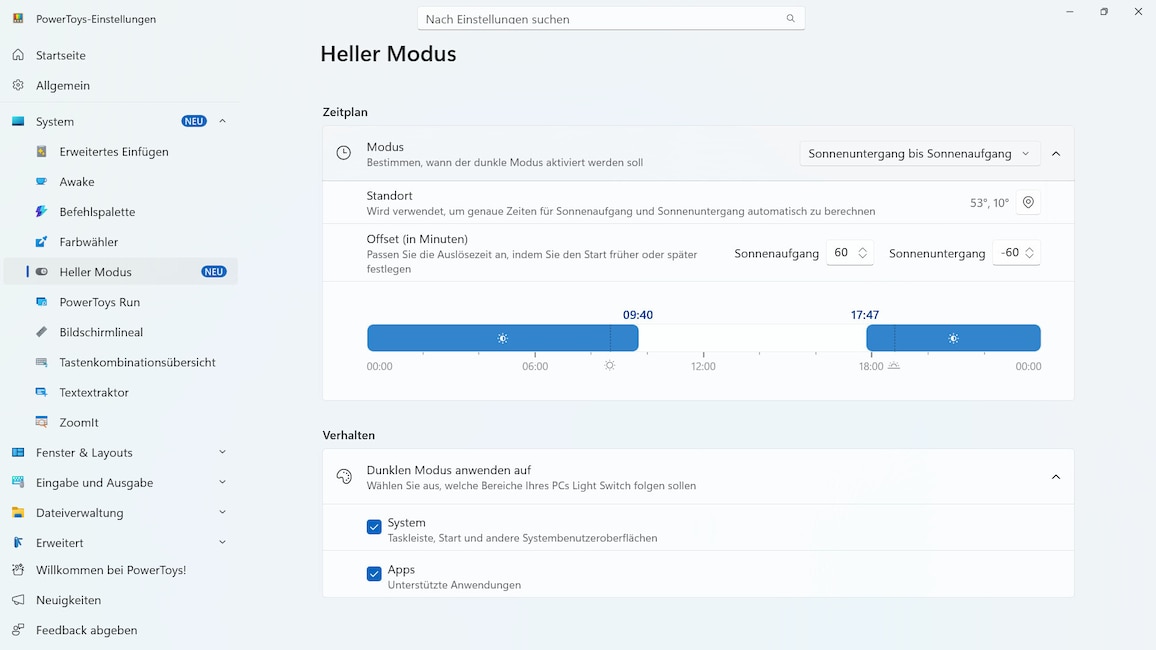Collapse Dunklen Modus anwenden auf card
The width and height of the screenshot is (1156, 650).
click(x=1056, y=477)
